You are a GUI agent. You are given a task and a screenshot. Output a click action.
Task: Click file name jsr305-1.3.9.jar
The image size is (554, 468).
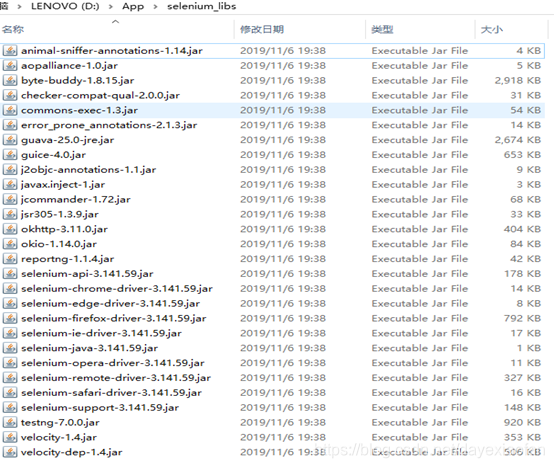pyautogui.click(x=60, y=214)
